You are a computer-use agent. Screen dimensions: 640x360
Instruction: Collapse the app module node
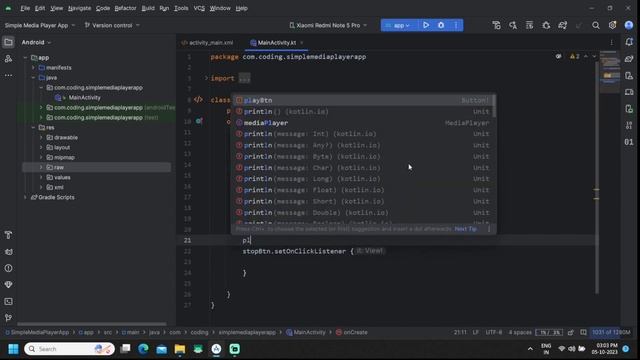25,58
